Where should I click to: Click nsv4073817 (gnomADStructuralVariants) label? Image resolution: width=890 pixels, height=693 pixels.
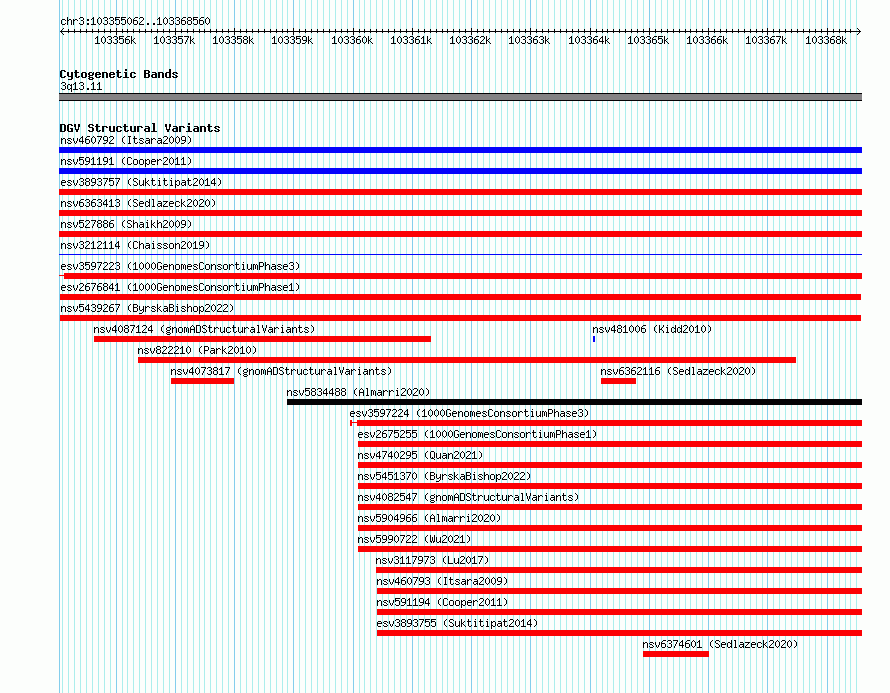281,371
